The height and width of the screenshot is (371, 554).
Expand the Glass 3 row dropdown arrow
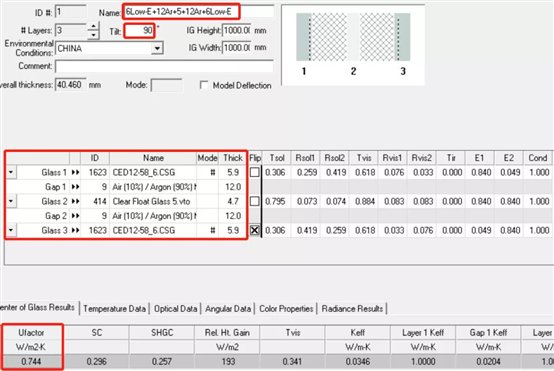(11, 230)
